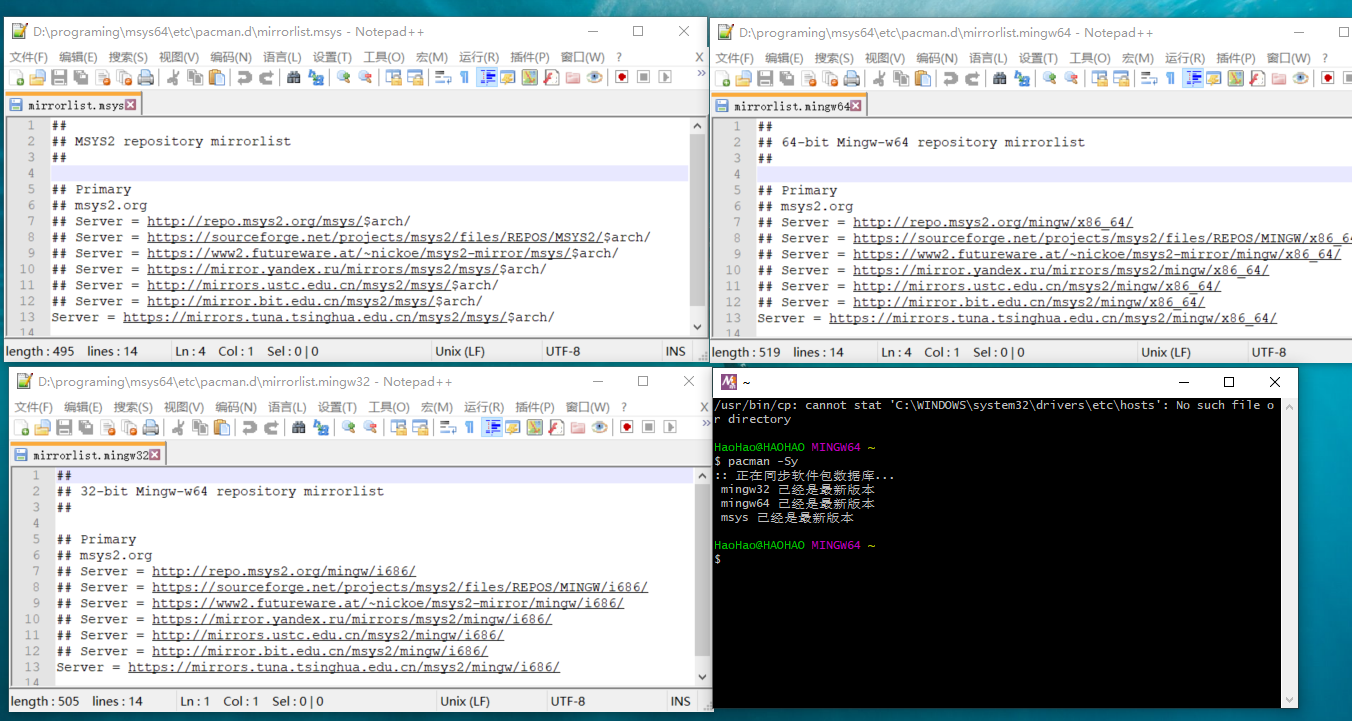Click UTF-8 encoding in mirrorlist.mingw32 status bar
1352x721 pixels.
568,701
